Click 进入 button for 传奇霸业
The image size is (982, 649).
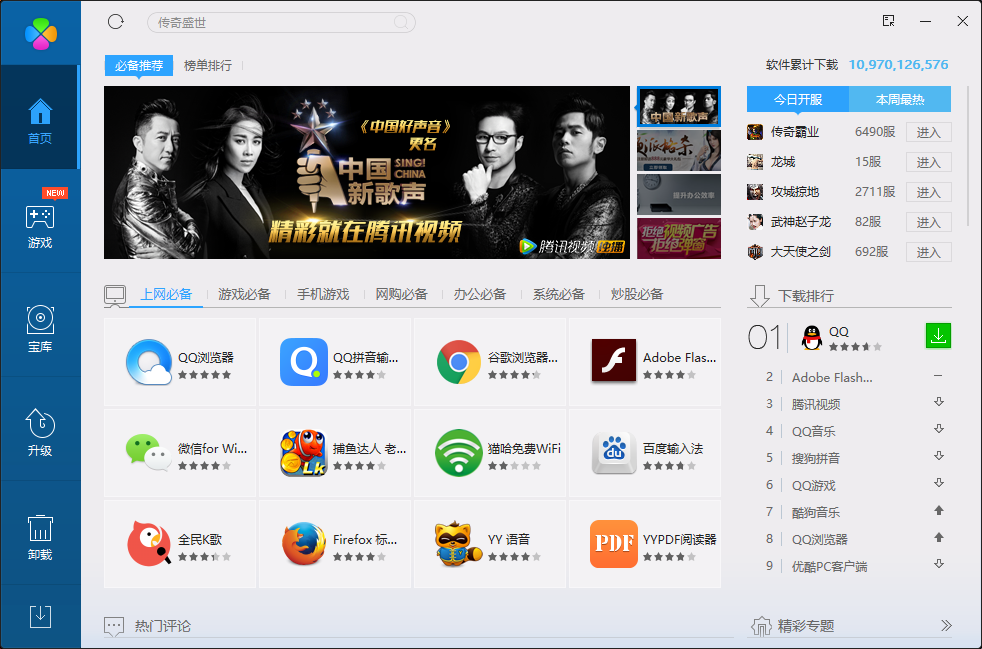point(929,132)
